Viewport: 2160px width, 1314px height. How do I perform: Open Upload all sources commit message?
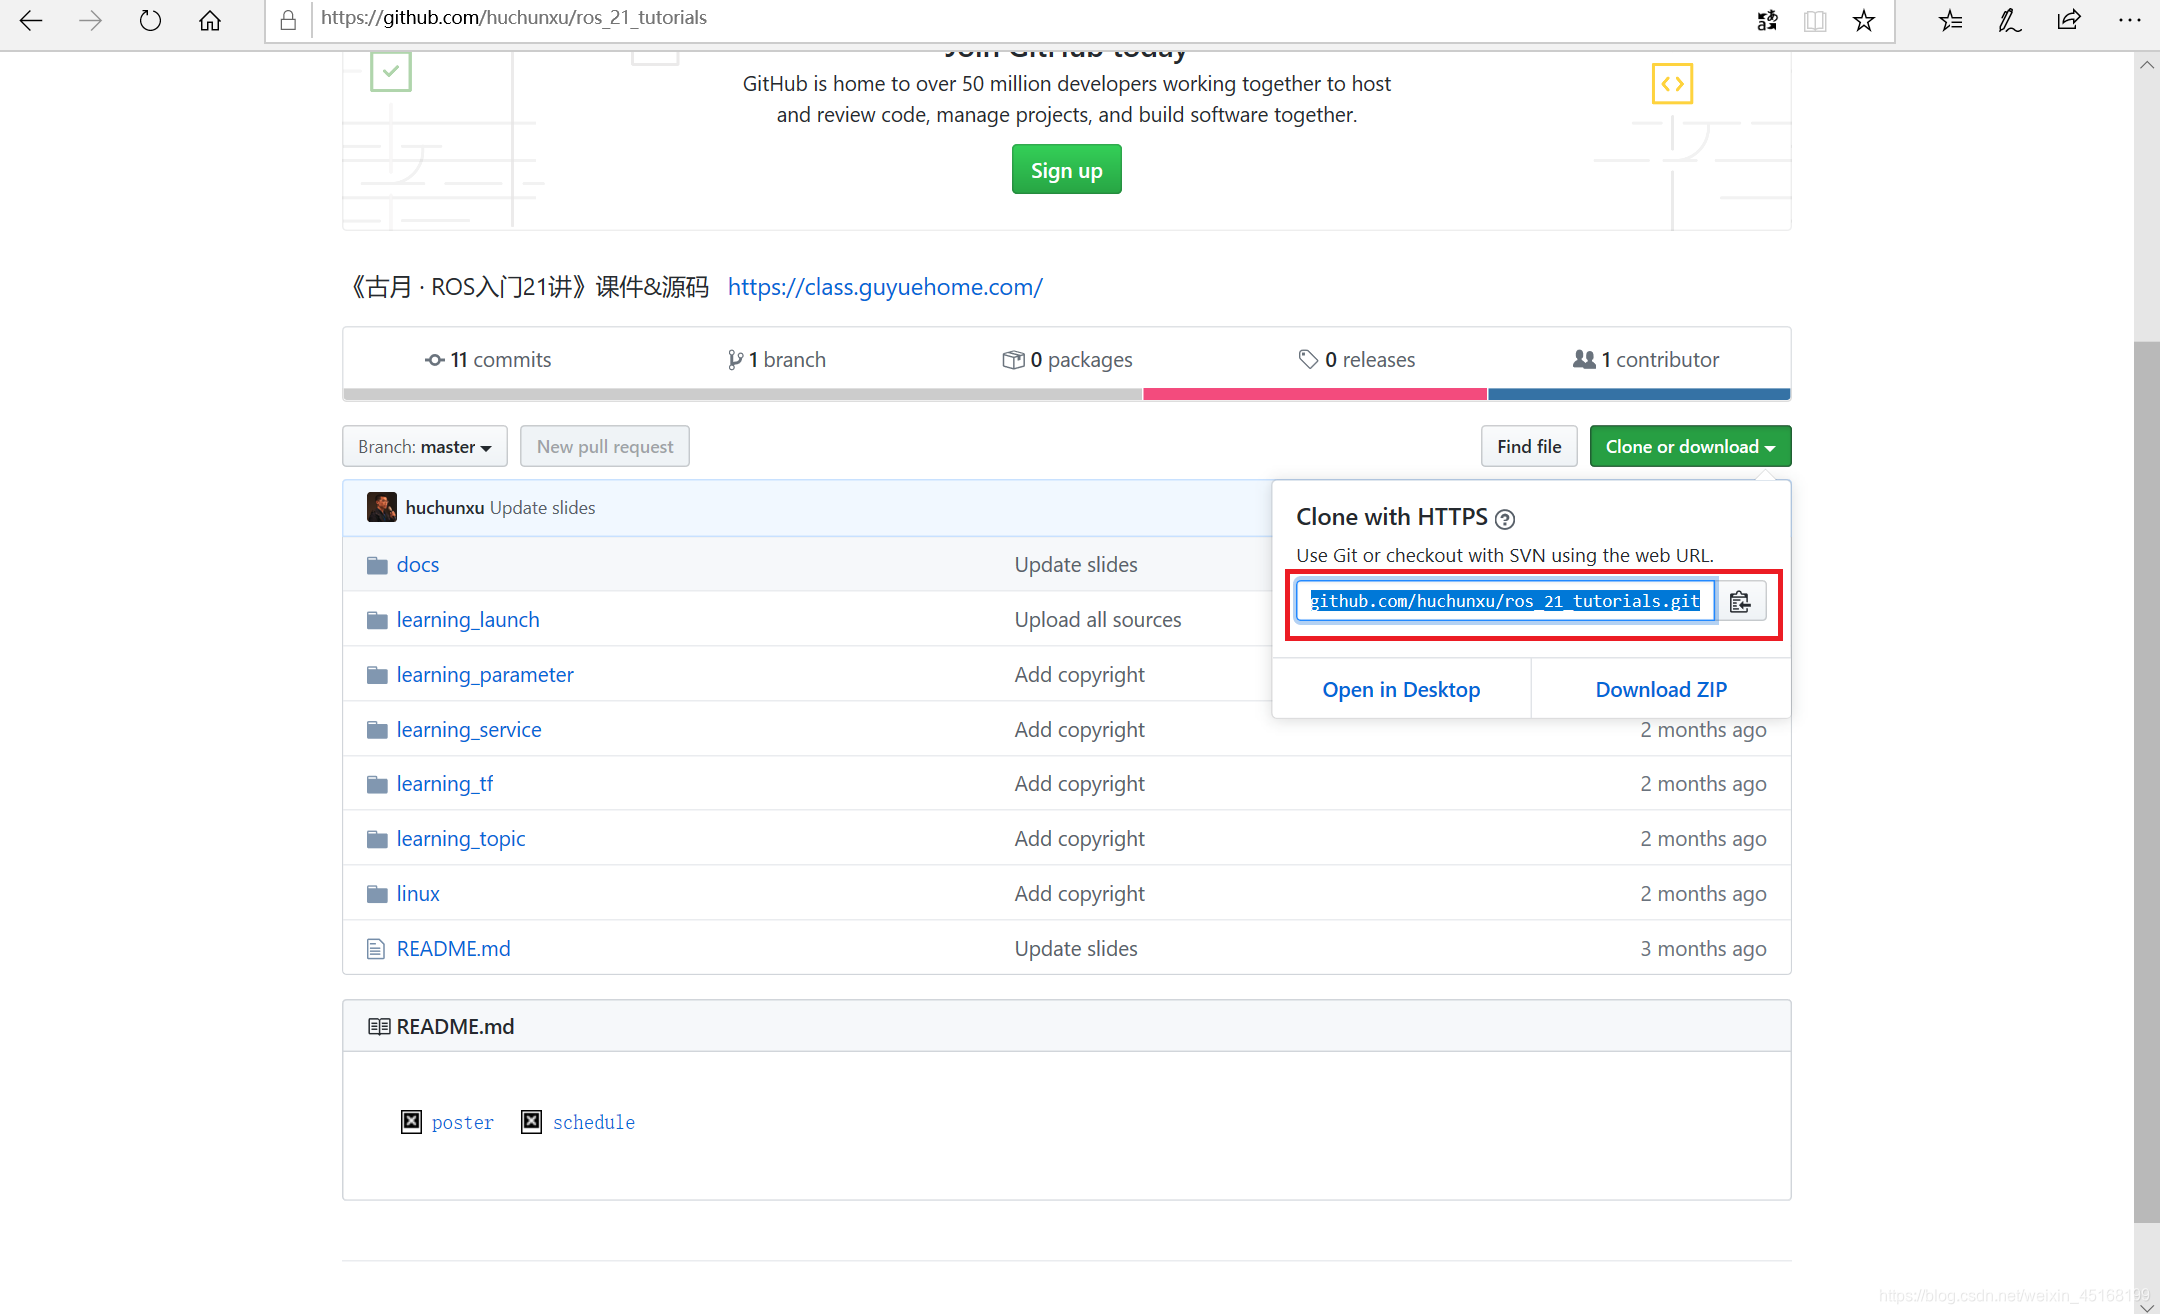(1098, 619)
